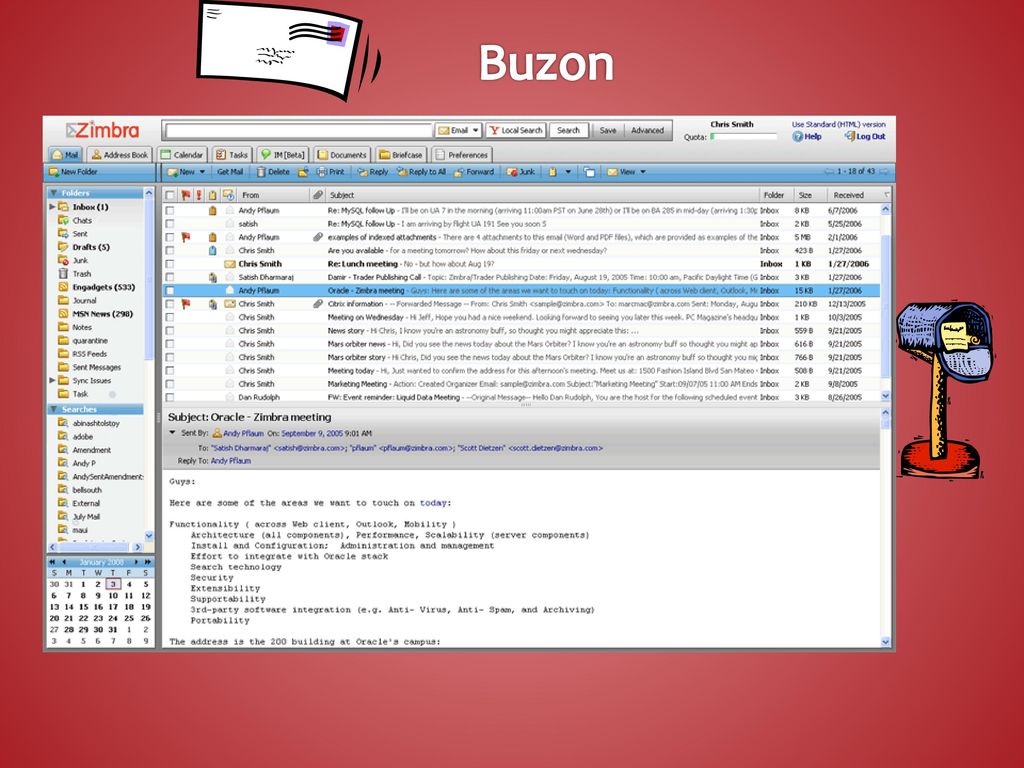Screen dimensions: 1024x768
Task: Click Use Standard (HTML) version link
Action: [839, 124]
